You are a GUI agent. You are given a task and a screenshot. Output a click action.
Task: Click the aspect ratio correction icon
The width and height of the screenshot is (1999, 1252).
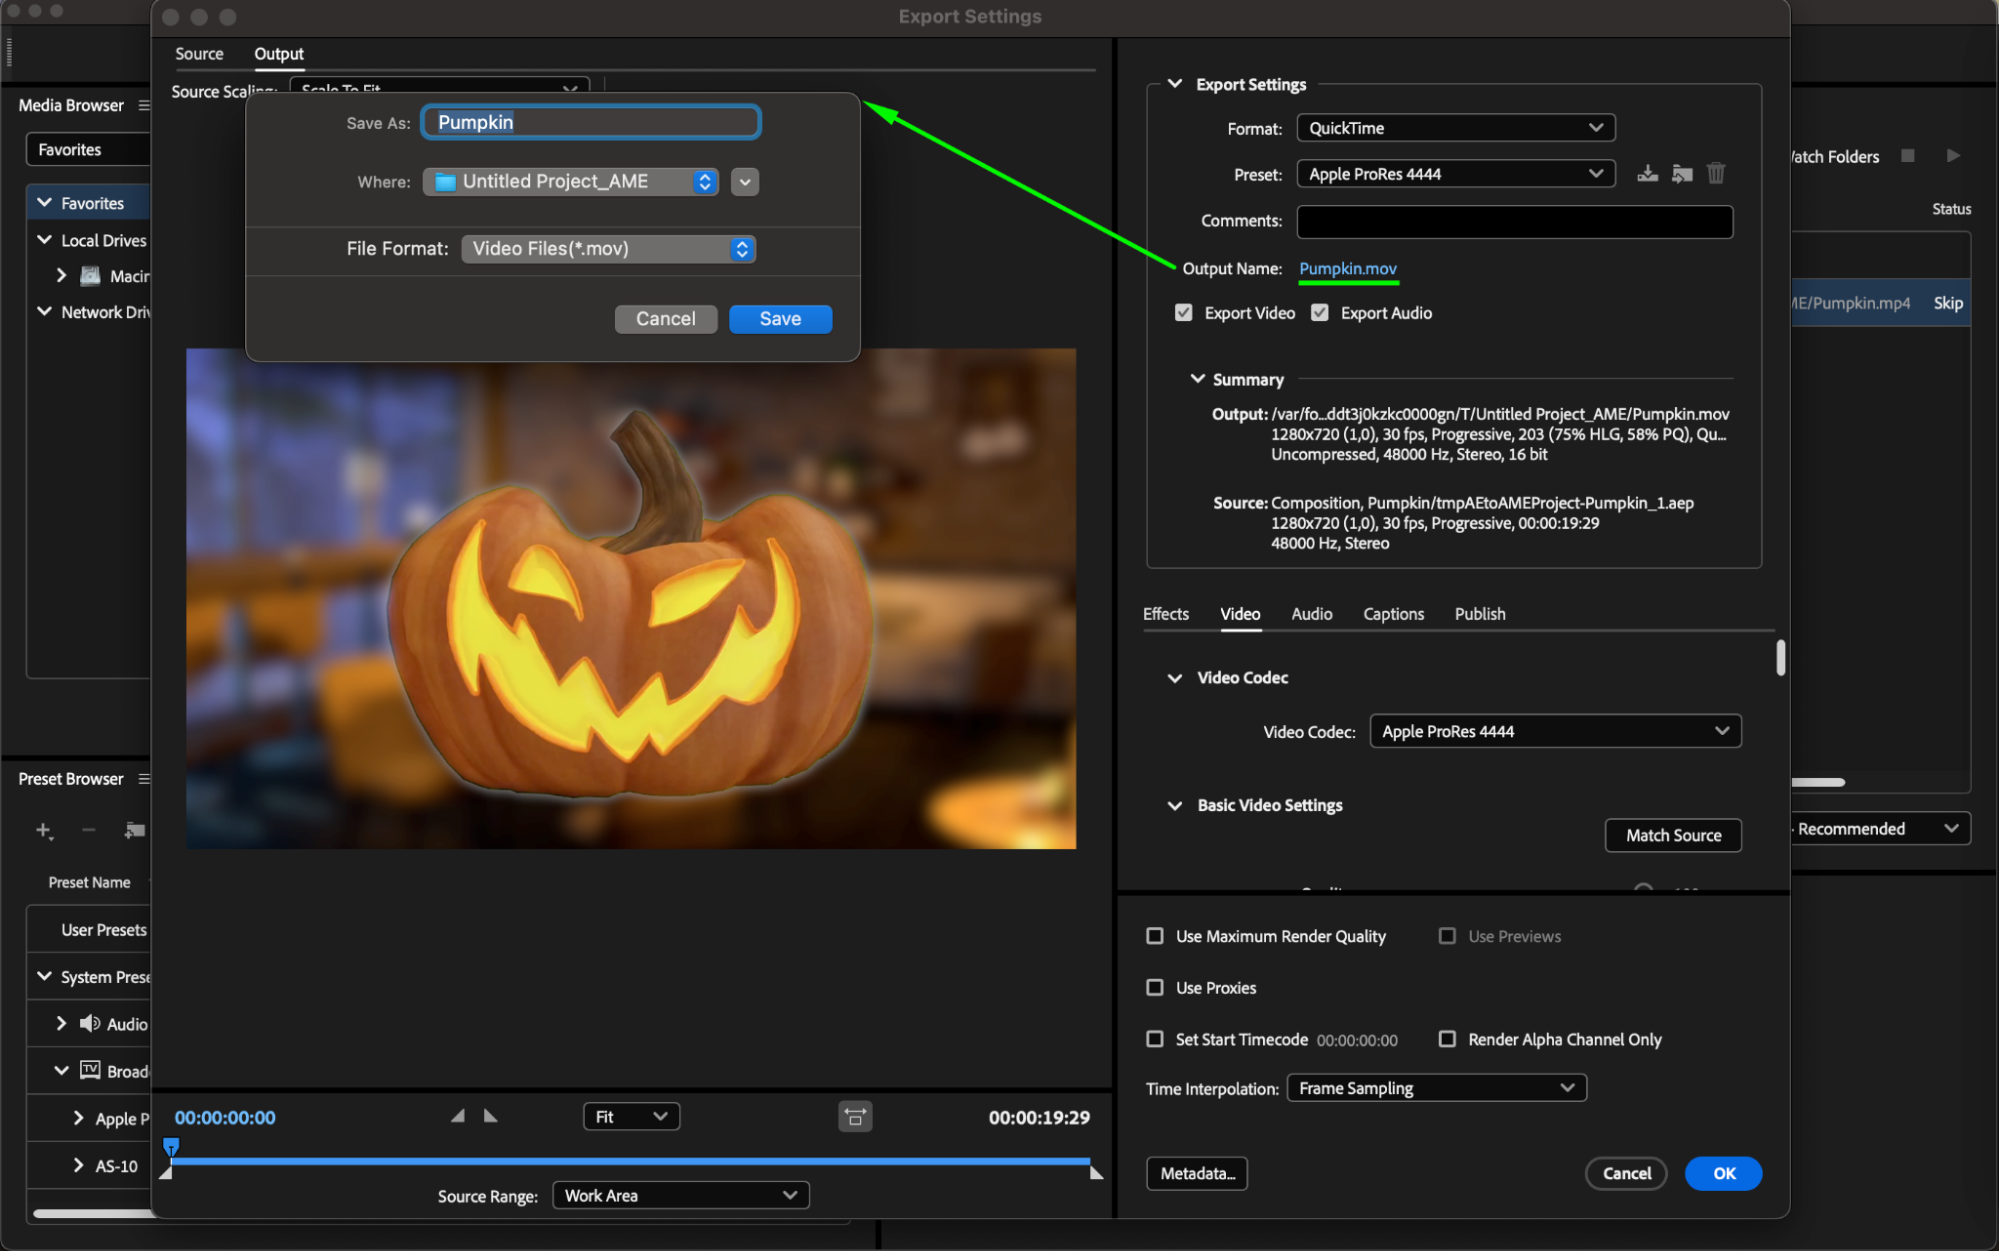tap(855, 1117)
